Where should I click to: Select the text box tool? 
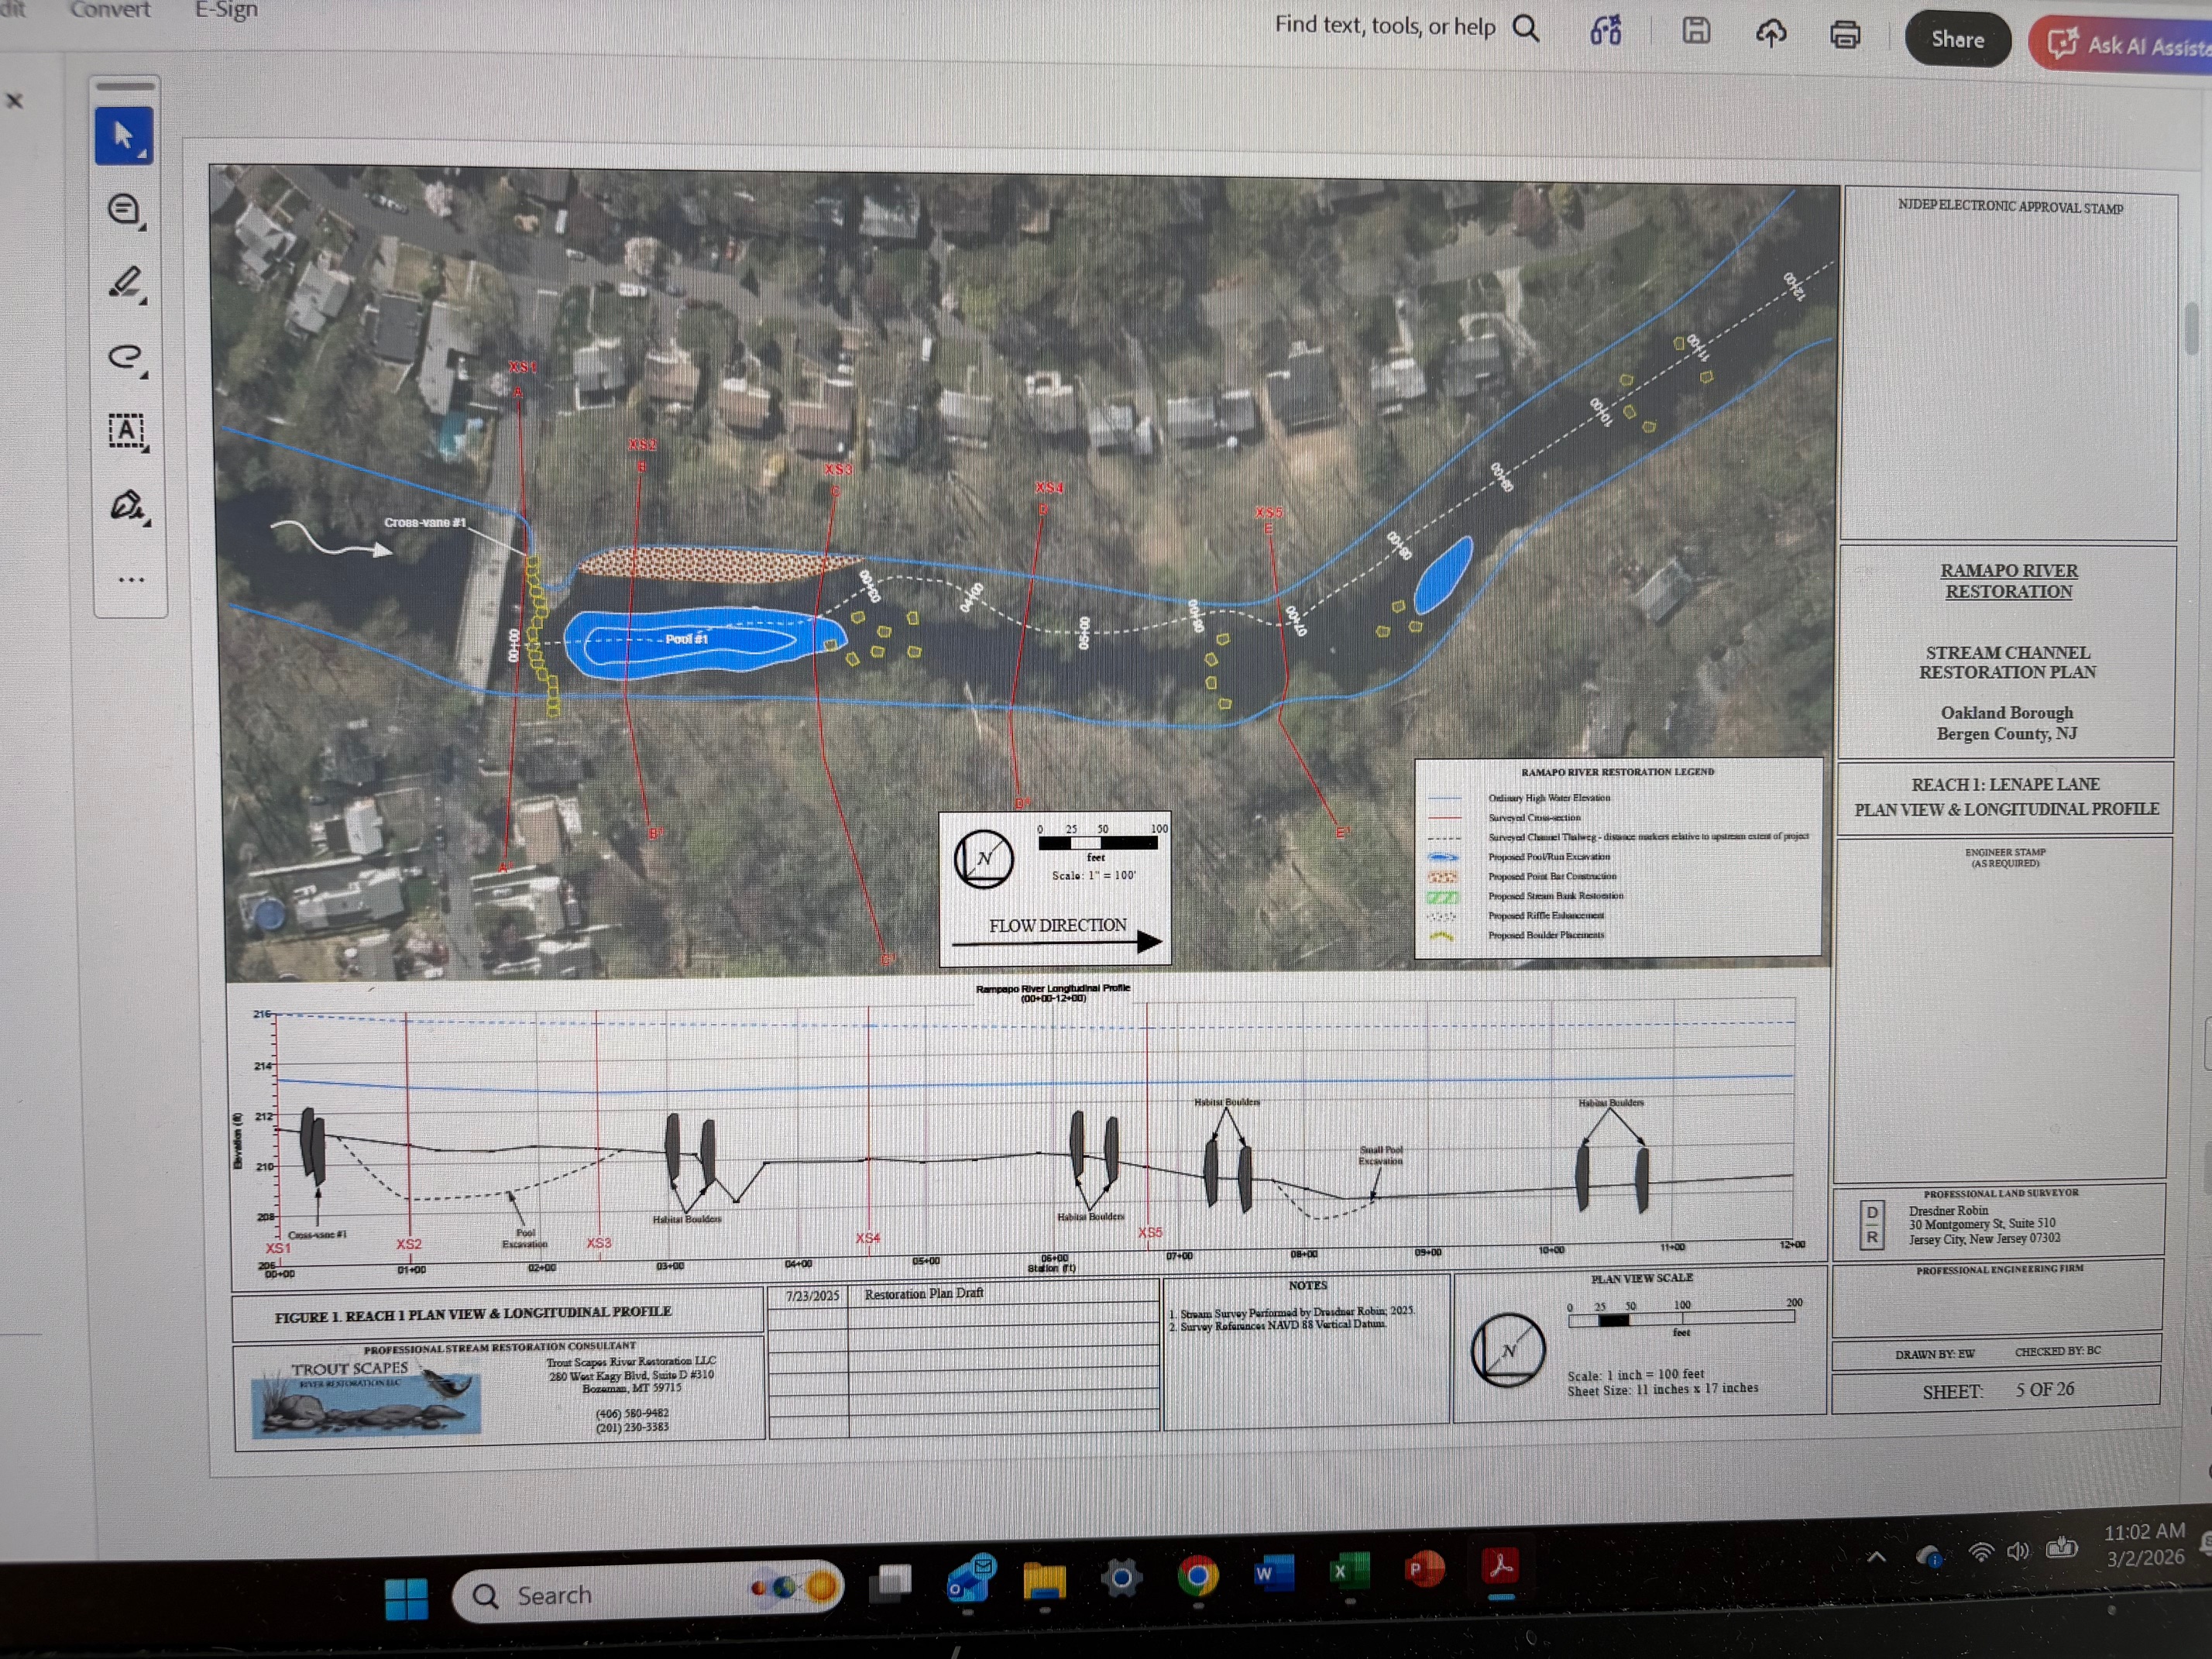126,431
